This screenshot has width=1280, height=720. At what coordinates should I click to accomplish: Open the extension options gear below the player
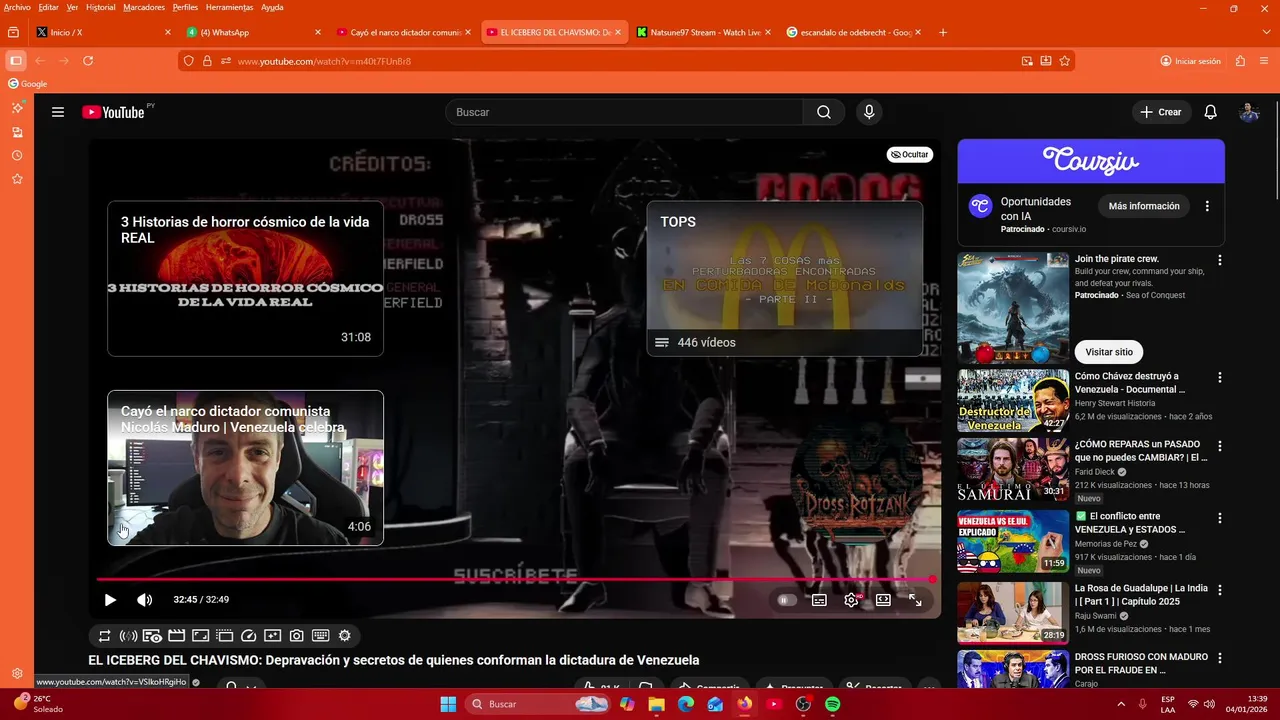tap(345, 636)
